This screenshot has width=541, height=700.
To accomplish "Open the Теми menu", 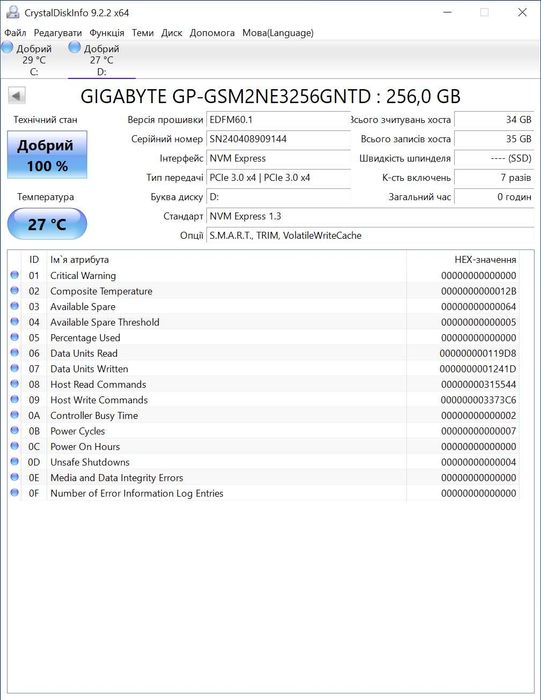I will (x=142, y=33).
